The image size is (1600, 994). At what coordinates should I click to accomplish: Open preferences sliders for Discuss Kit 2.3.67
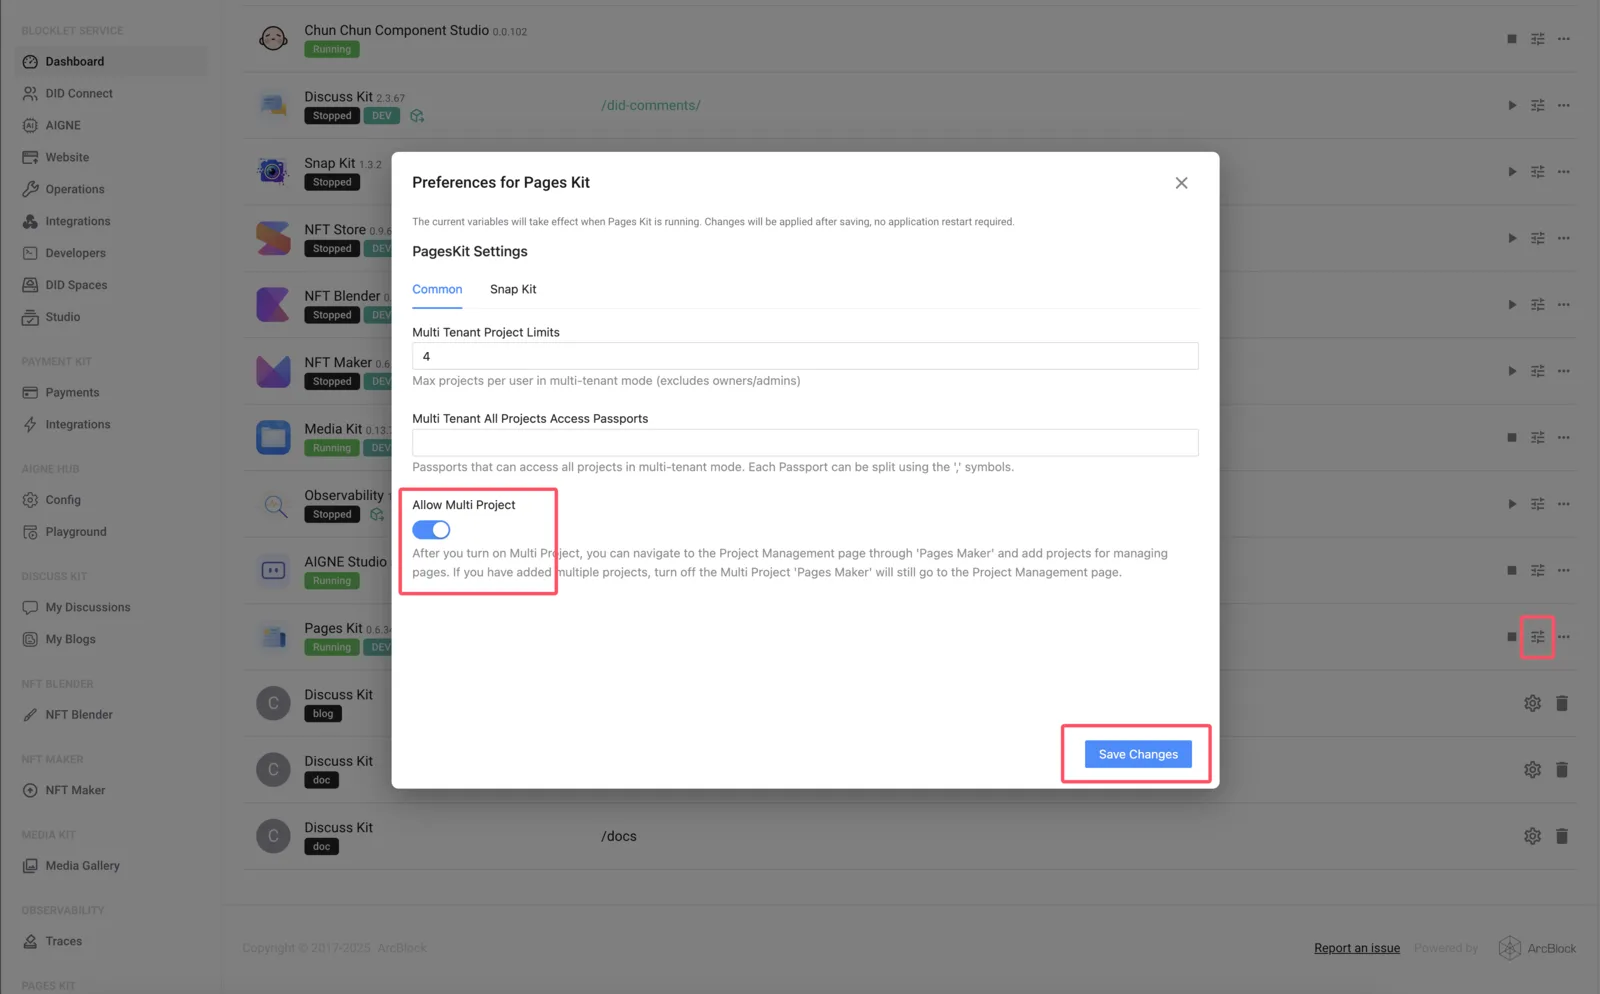(1538, 105)
